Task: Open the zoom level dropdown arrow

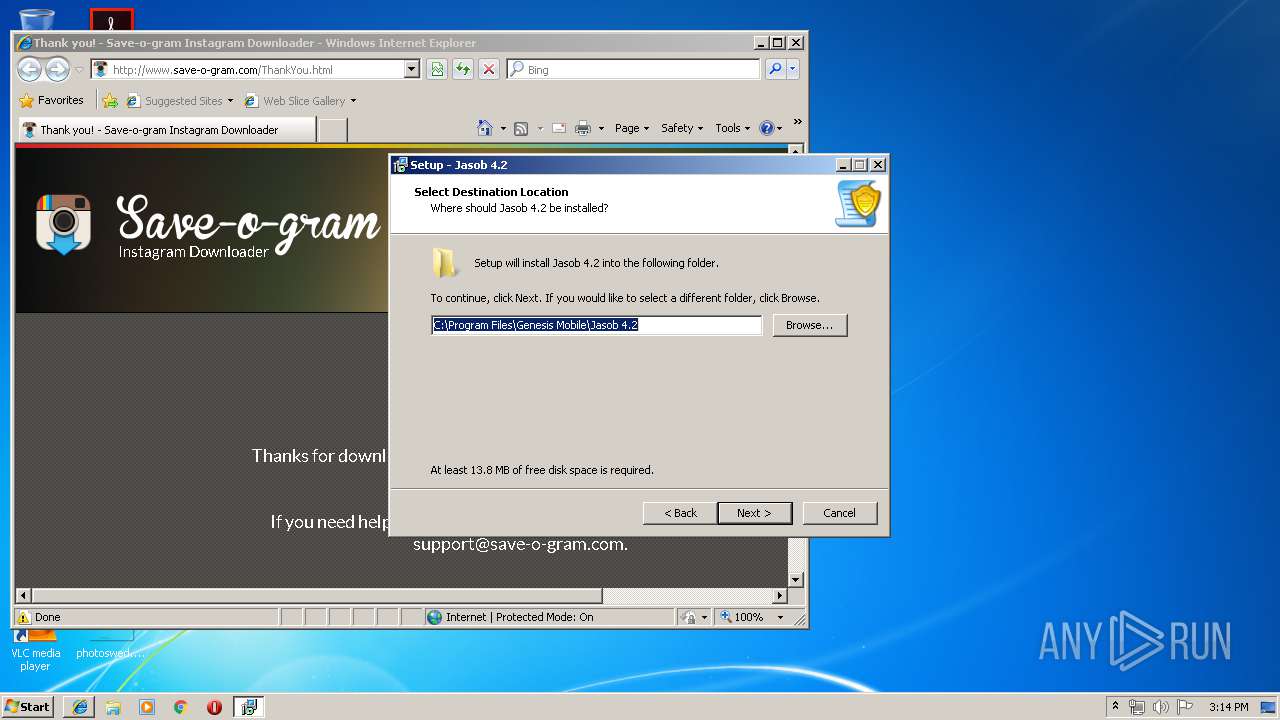Action: (781, 617)
